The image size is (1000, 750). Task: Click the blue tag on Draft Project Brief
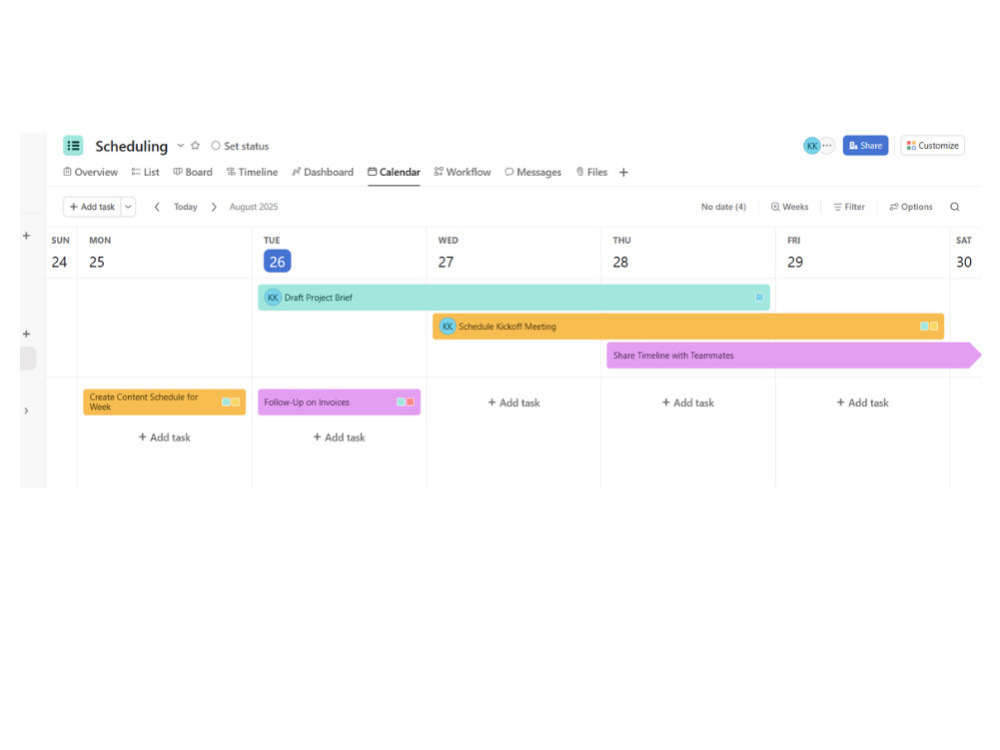[x=759, y=297]
